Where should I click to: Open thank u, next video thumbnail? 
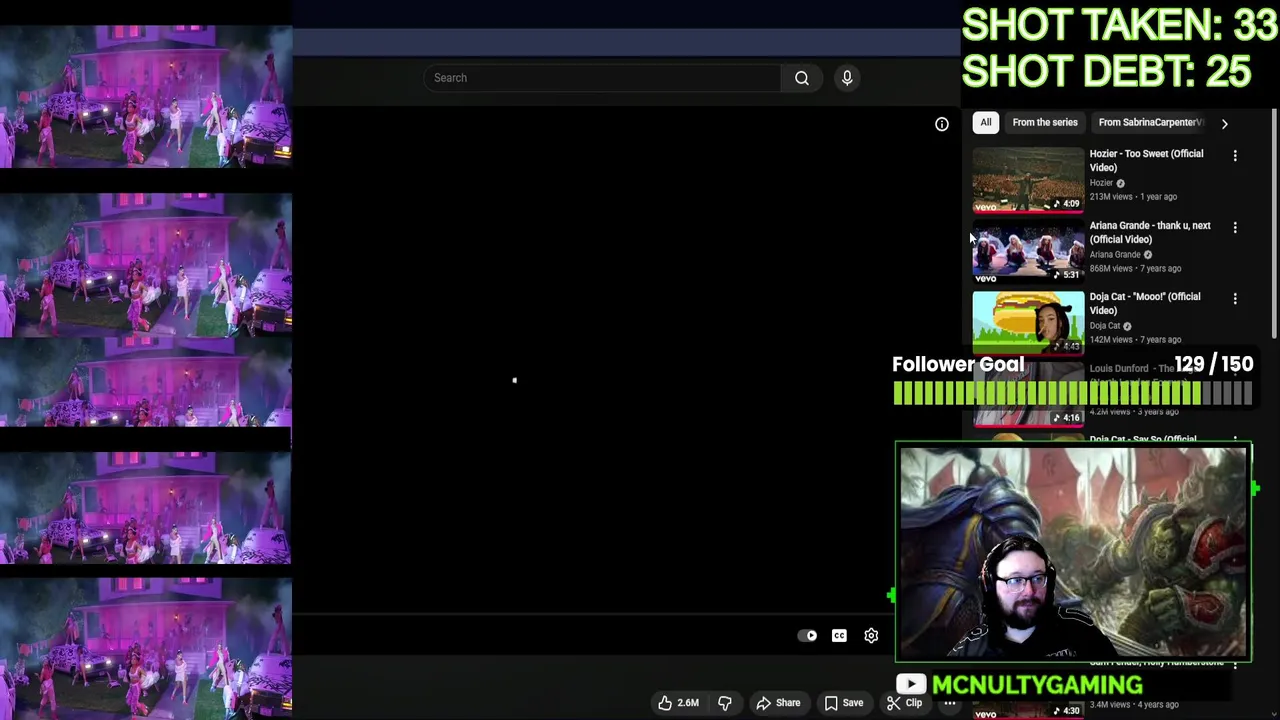(x=1028, y=252)
